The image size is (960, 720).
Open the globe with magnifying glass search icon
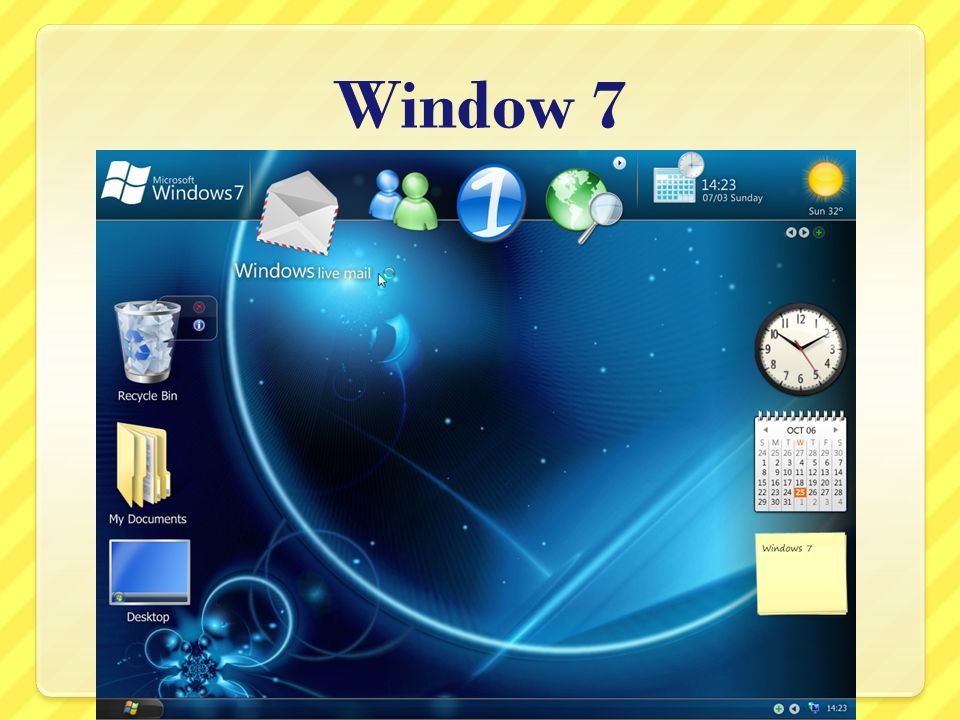pos(583,204)
